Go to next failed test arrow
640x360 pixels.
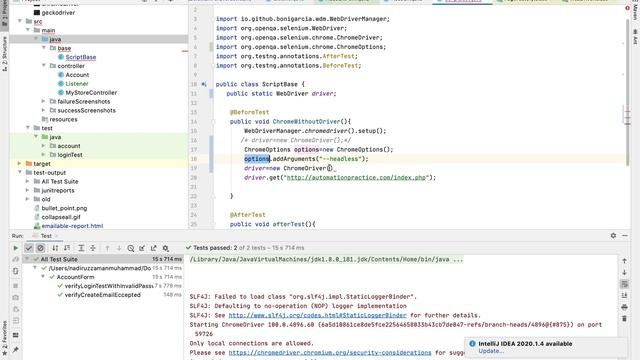tap(119, 248)
